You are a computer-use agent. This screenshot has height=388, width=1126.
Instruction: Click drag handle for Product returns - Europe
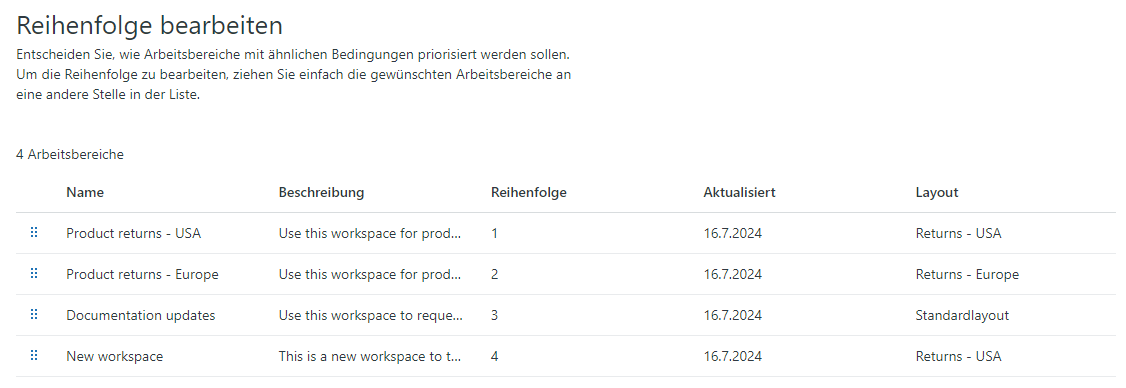point(34,274)
